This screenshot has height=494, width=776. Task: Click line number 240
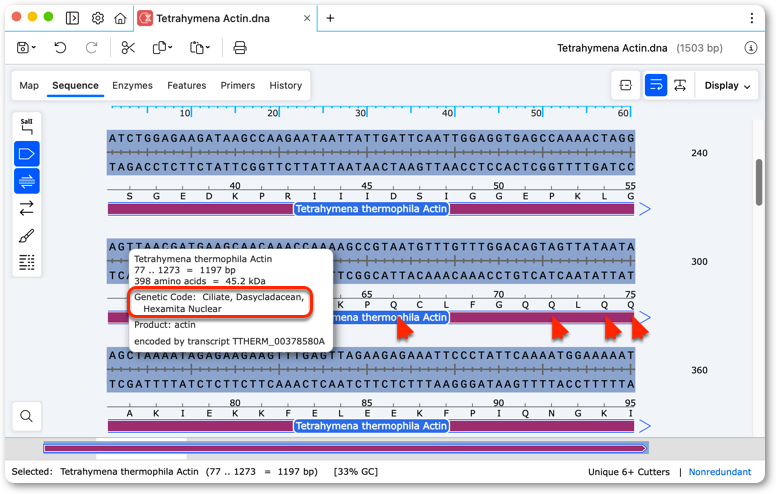(699, 153)
